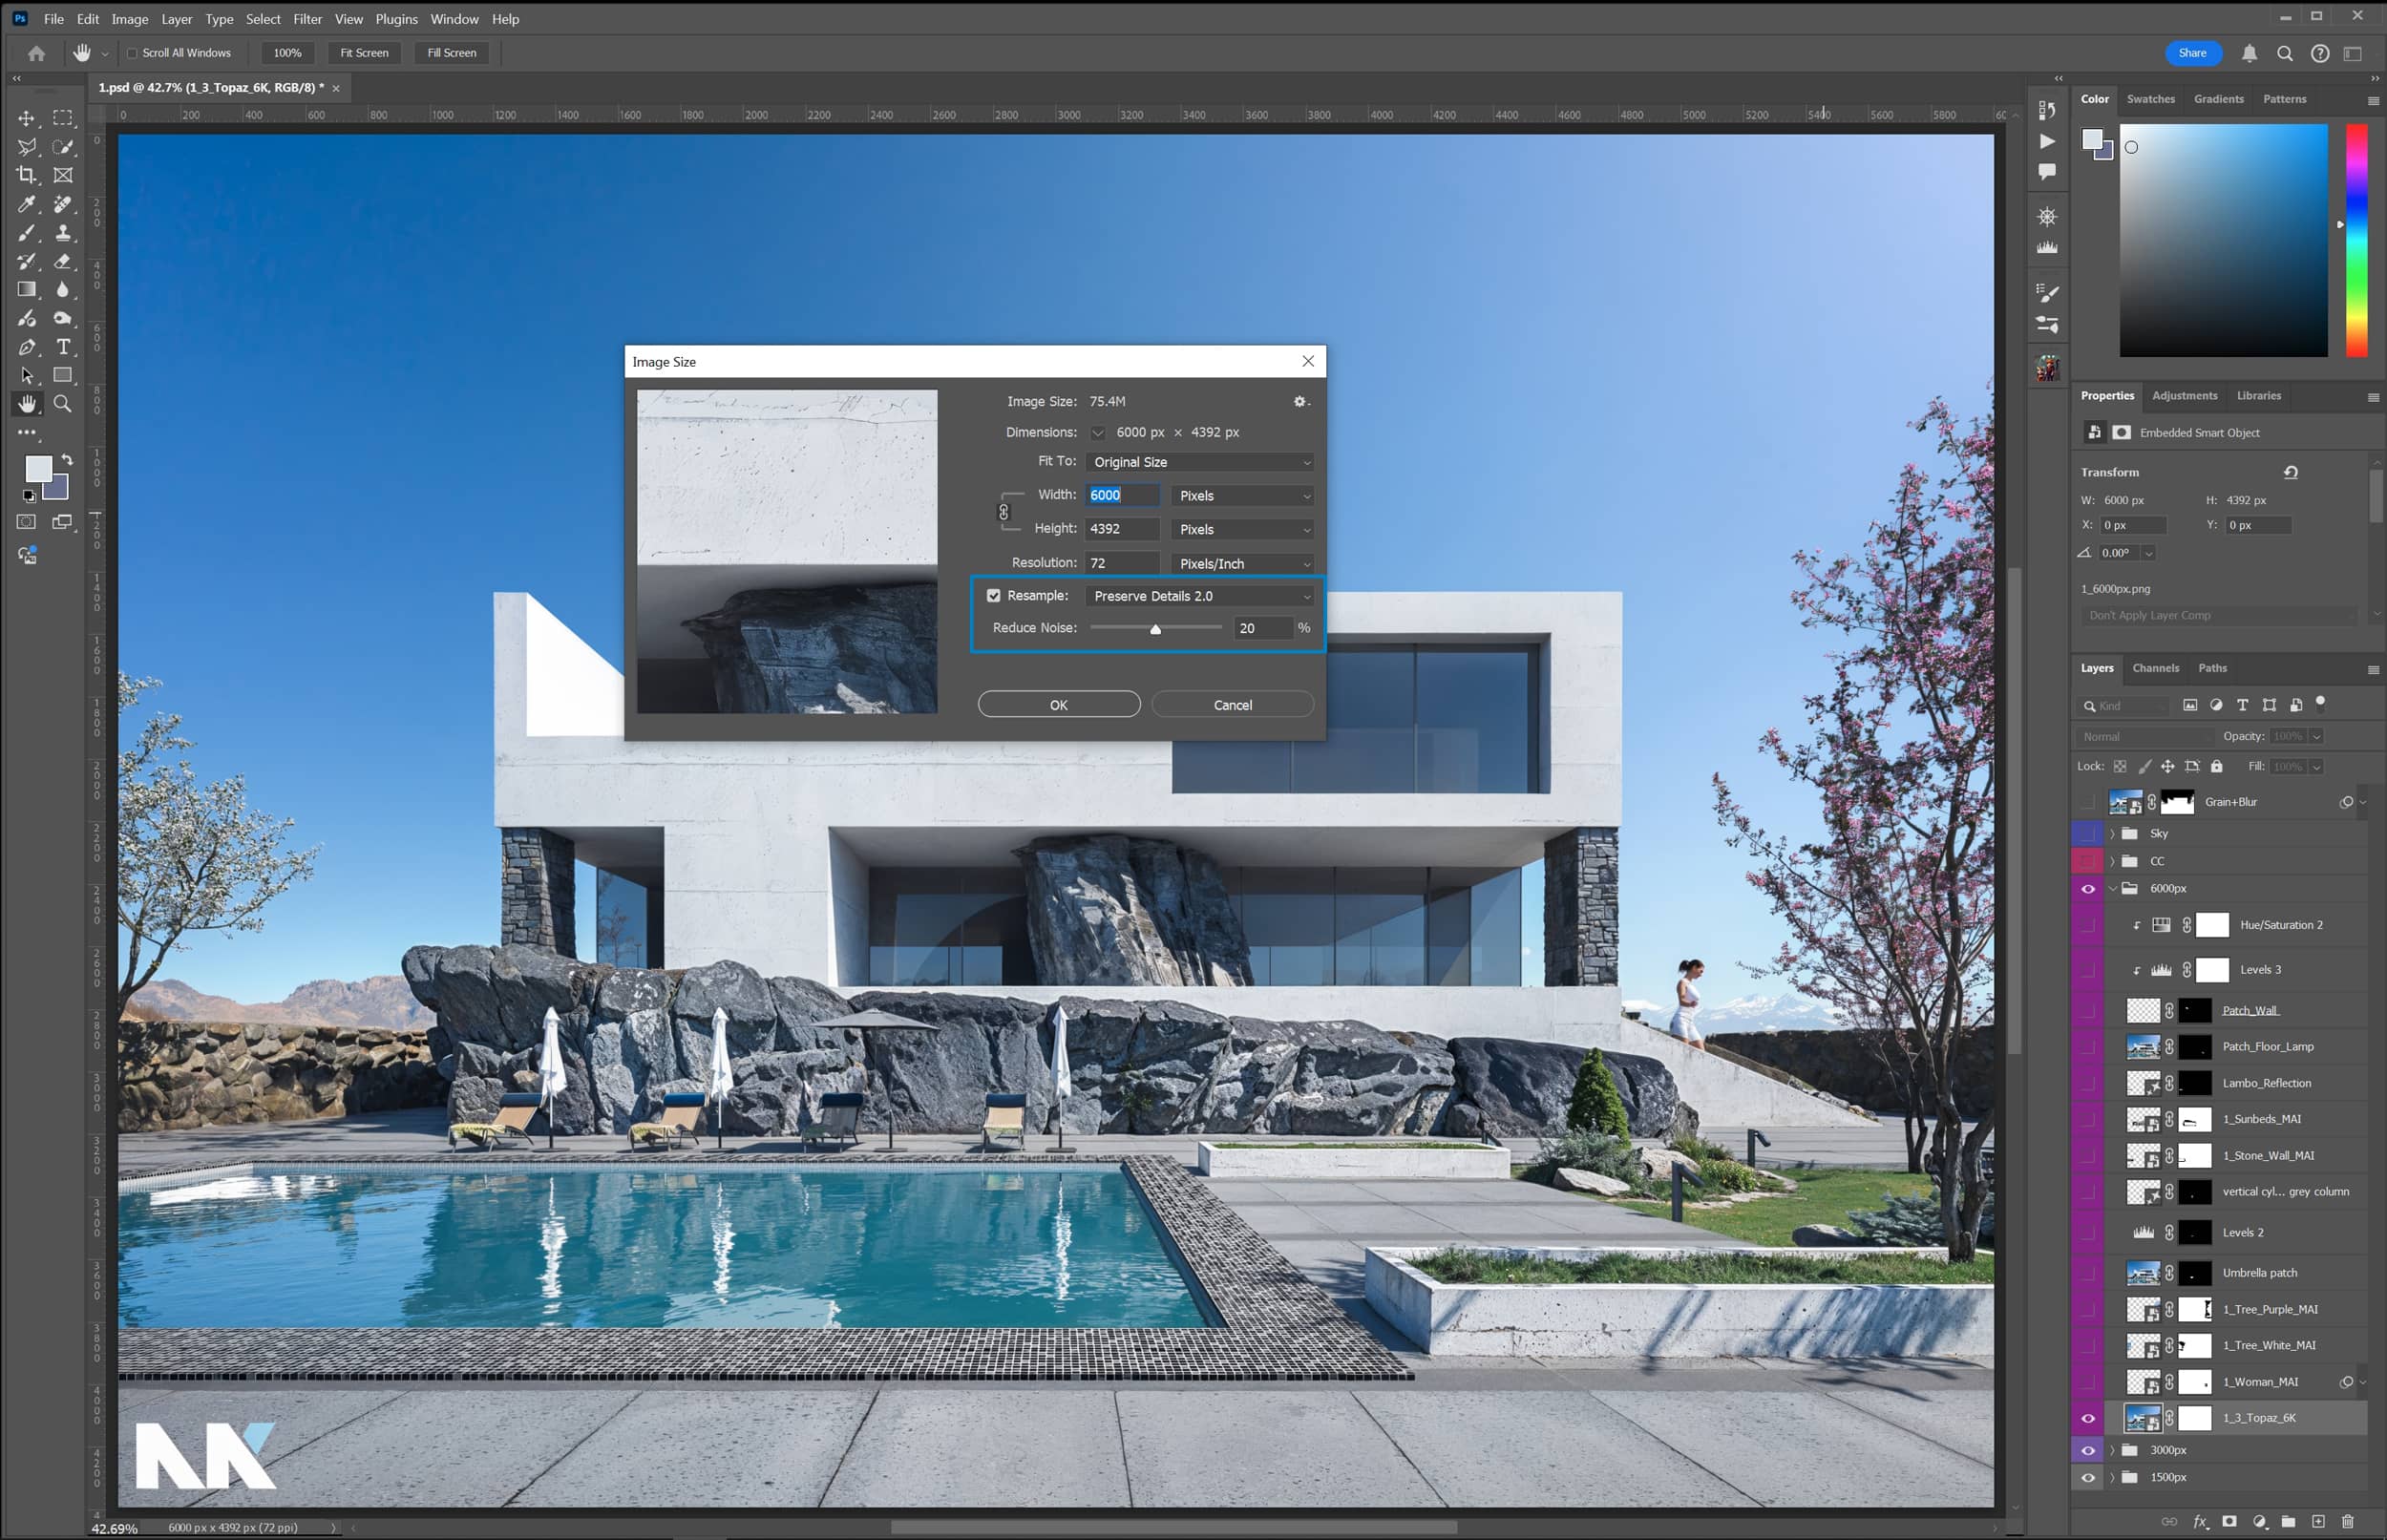This screenshot has height=1540, width=2387.
Task: Expand the CC layer group
Action: pos(2113,861)
